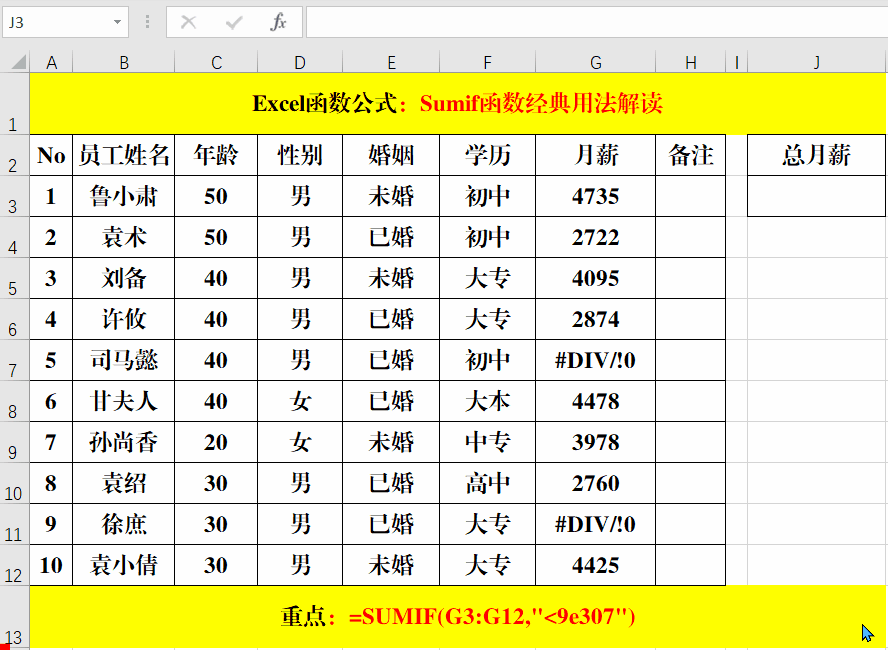Select column A header
Screen dimensions: 888x650
coord(51,62)
